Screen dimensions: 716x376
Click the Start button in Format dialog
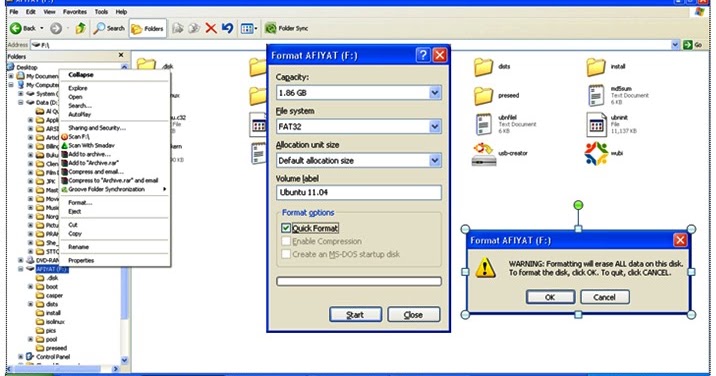point(355,314)
